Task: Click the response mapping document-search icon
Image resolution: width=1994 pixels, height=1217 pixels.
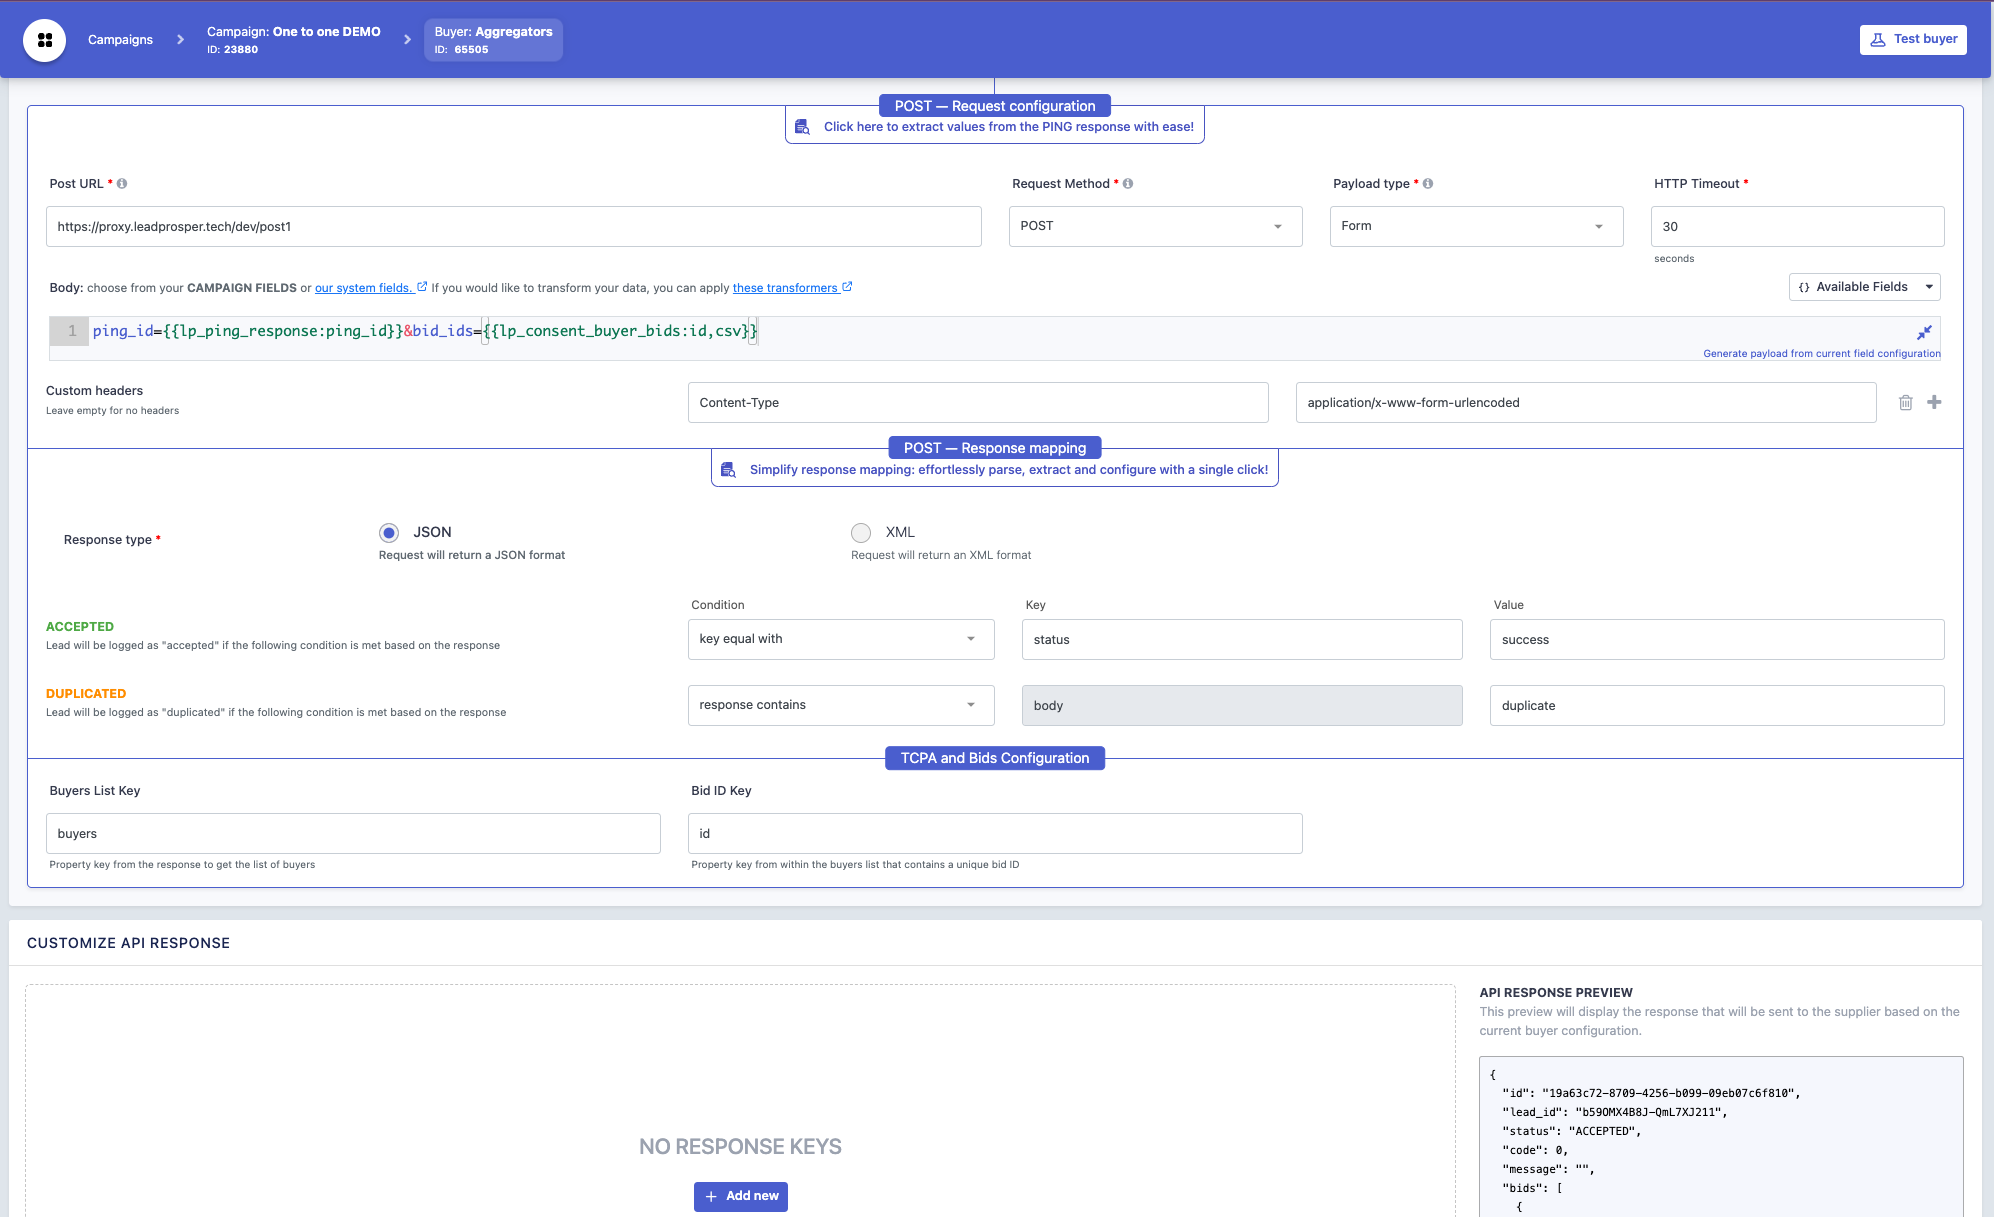Action: 728,470
